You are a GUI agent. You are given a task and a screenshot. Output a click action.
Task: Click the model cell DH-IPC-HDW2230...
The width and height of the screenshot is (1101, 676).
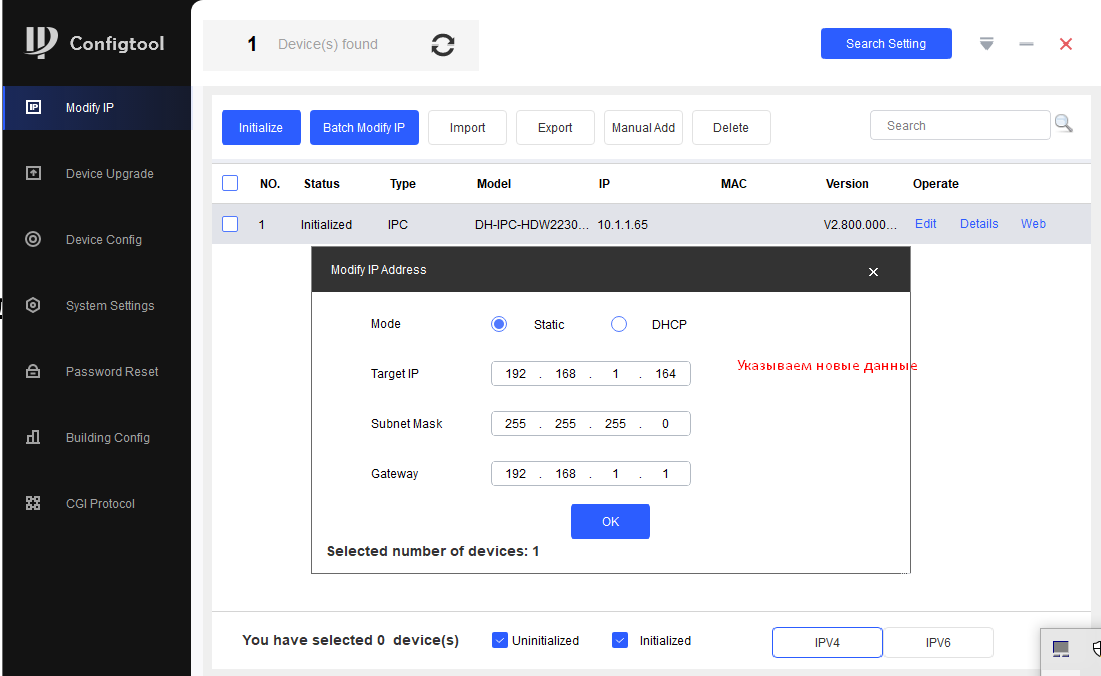[532, 225]
